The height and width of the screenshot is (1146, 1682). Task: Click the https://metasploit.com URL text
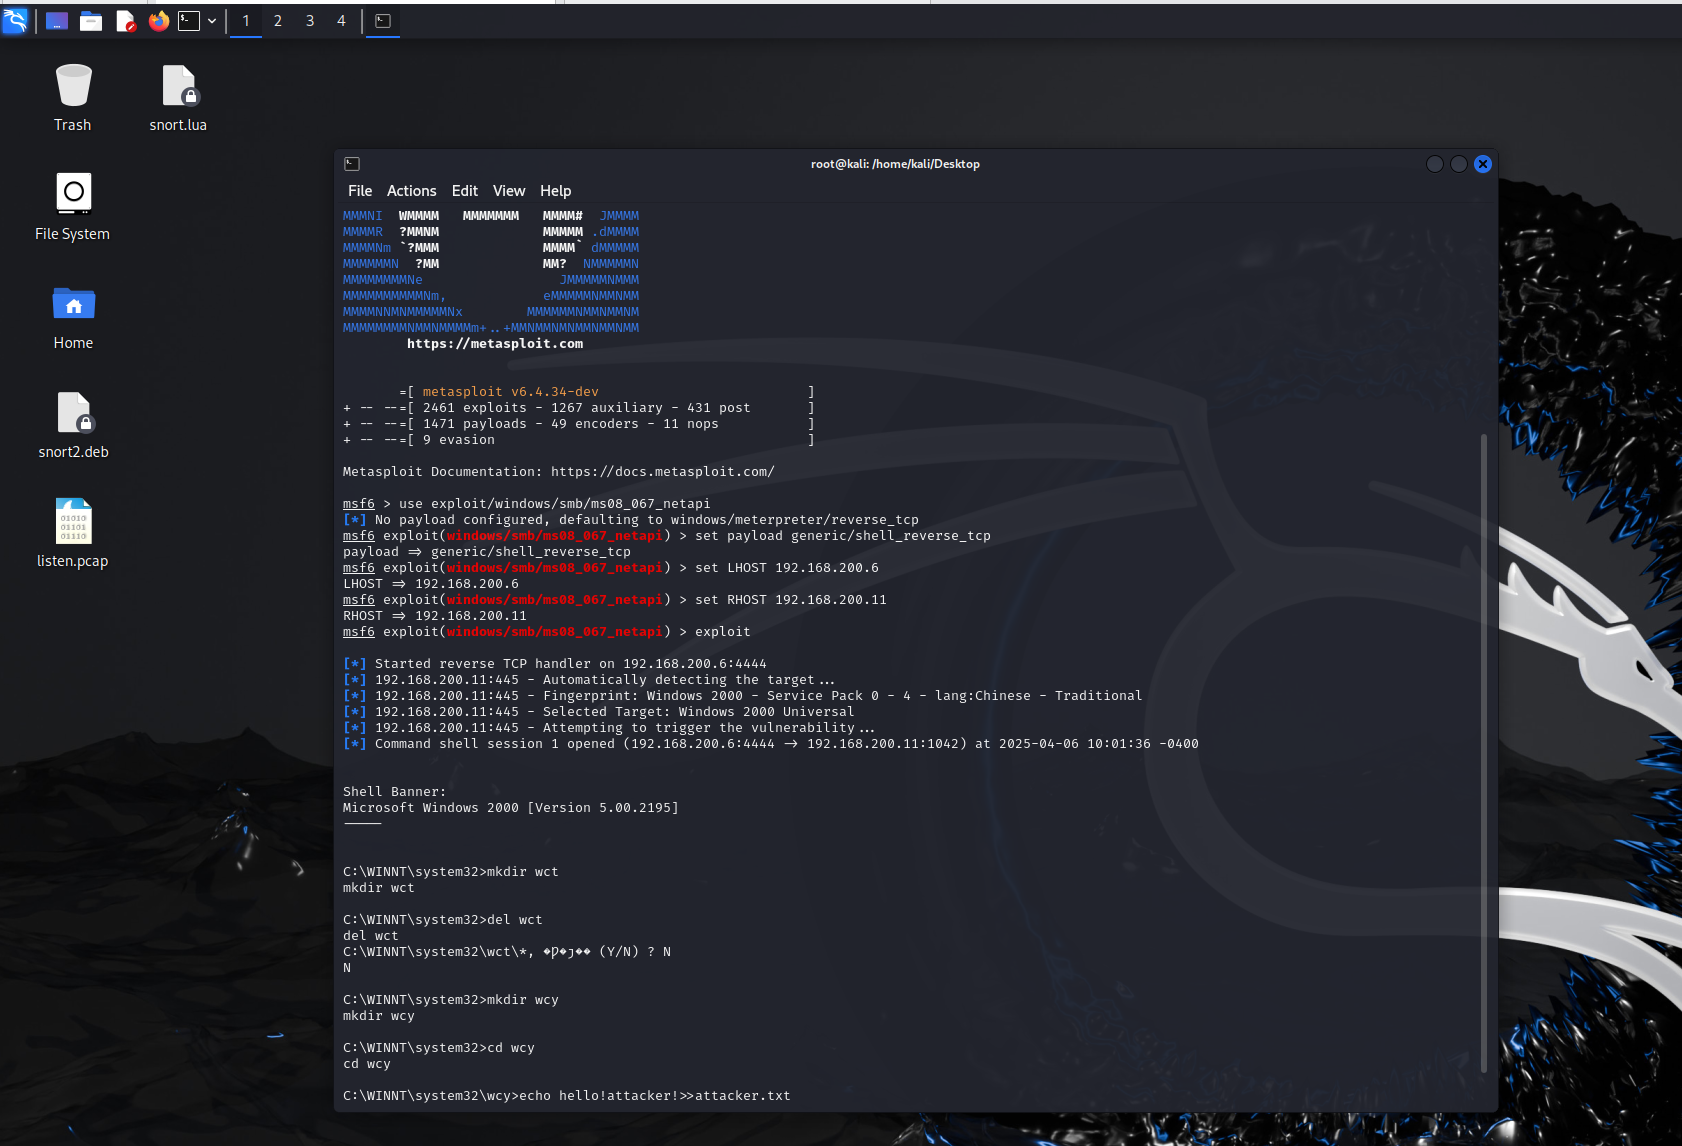tap(495, 344)
